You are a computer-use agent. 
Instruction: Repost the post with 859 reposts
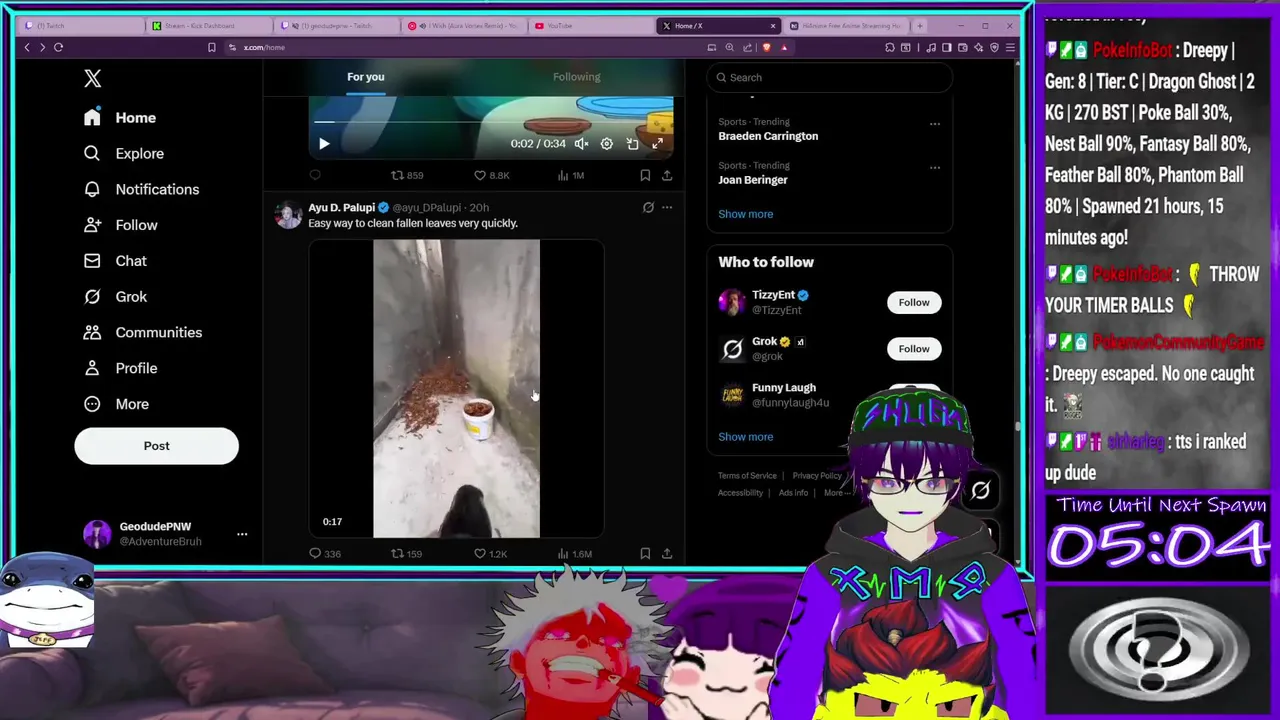coord(406,175)
